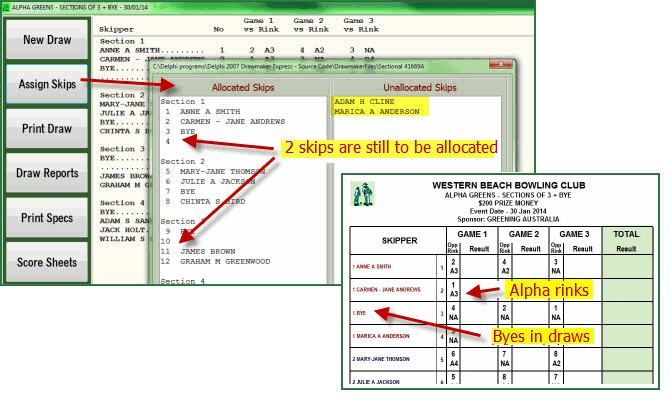Select unallocated skip MARICA A ANDERSON

tap(377, 112)
